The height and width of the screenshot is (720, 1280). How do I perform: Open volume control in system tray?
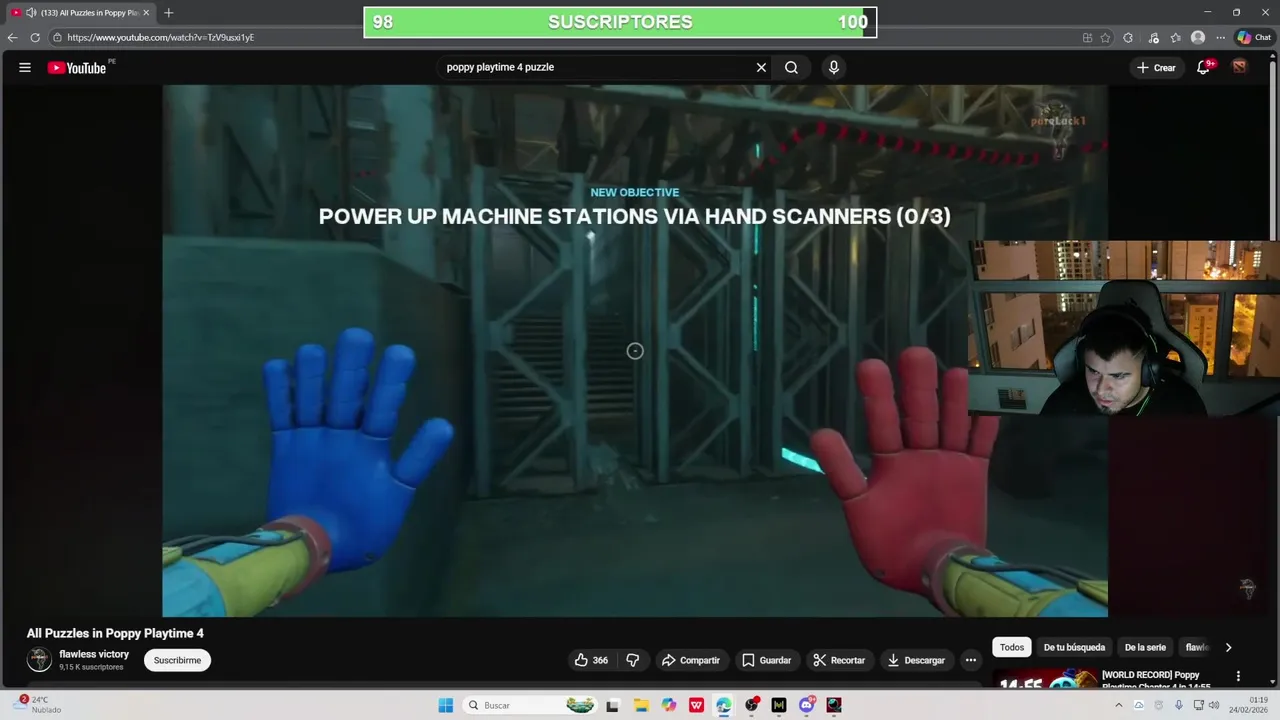[1214, 705]
